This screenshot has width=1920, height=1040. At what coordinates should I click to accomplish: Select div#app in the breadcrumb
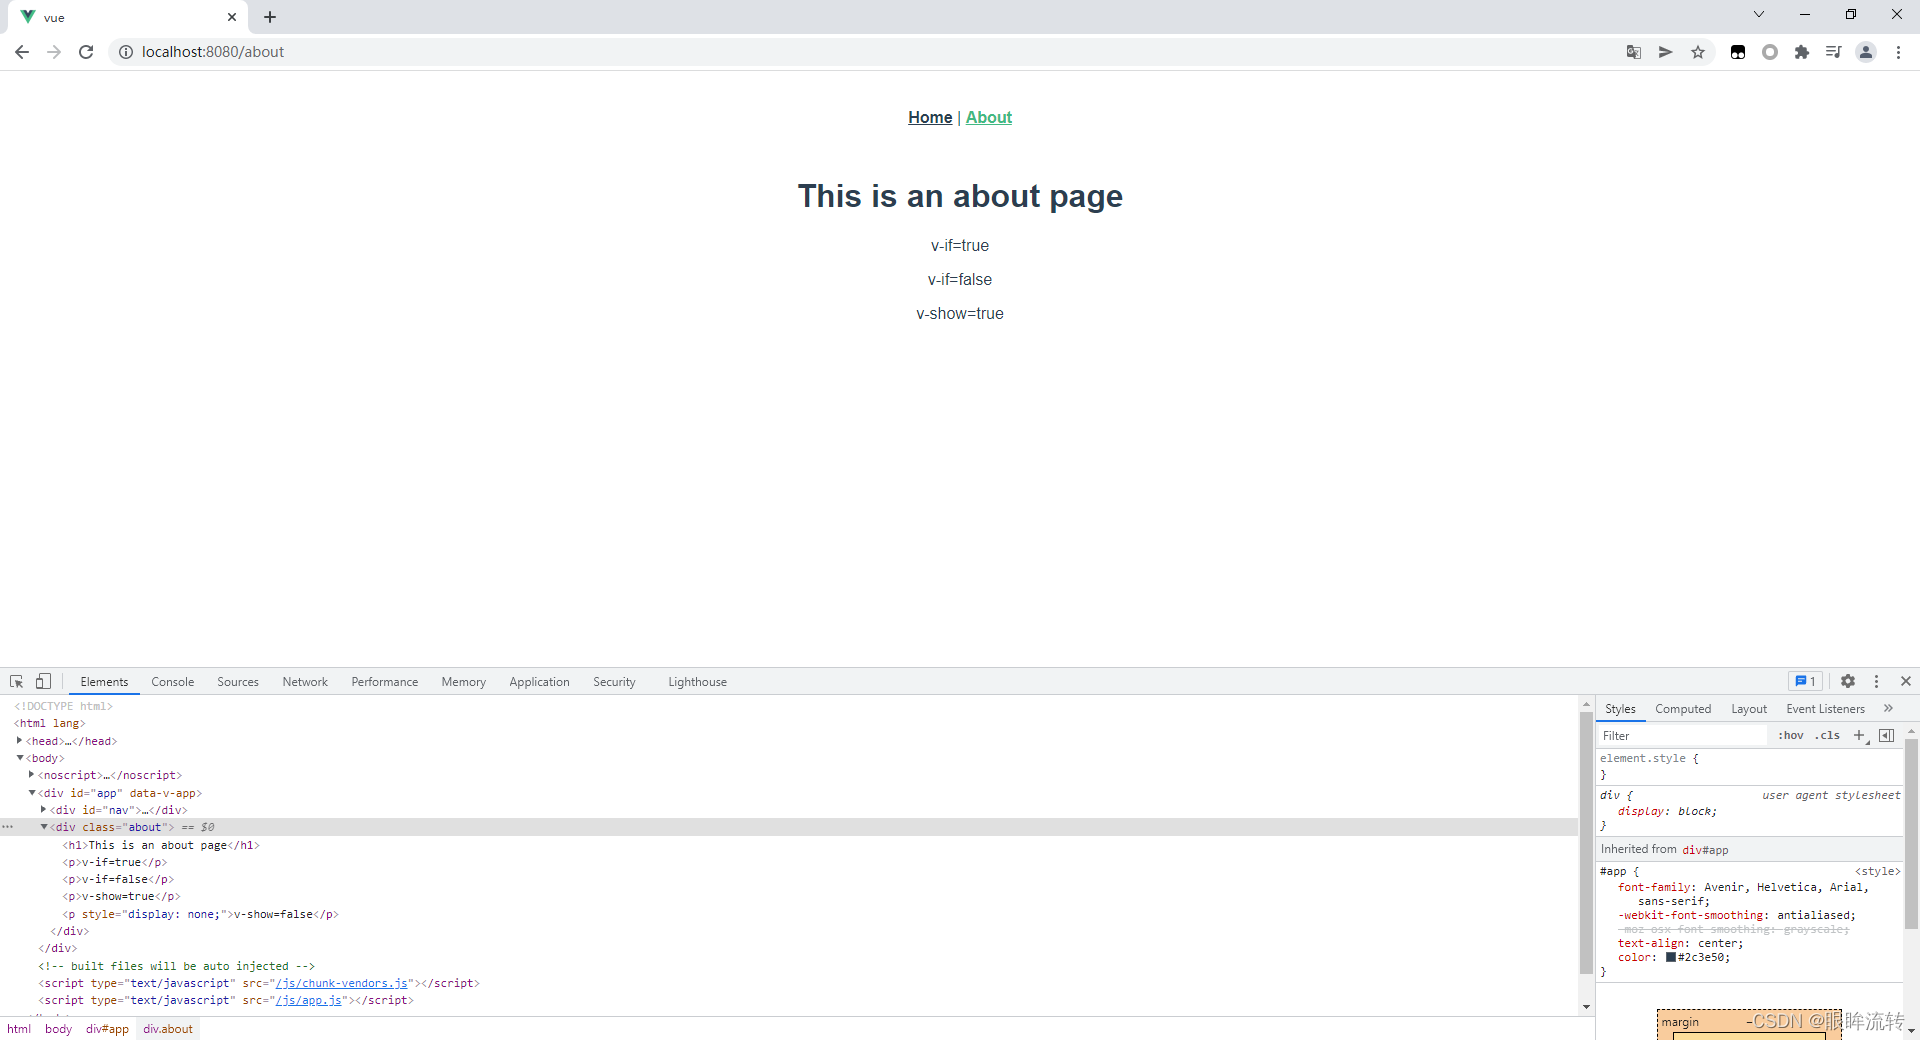tap(107, 1029)
